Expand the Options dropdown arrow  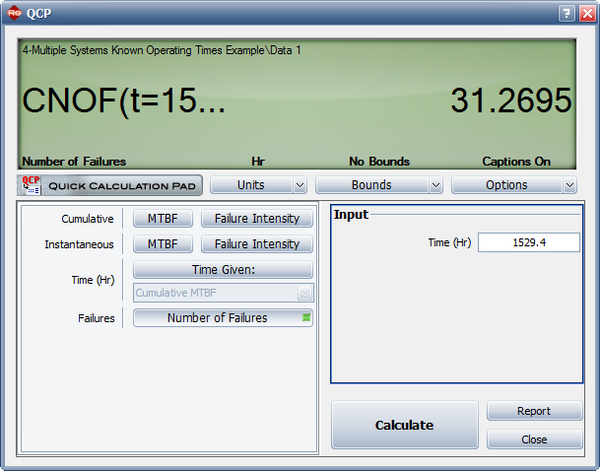point(569,185)
